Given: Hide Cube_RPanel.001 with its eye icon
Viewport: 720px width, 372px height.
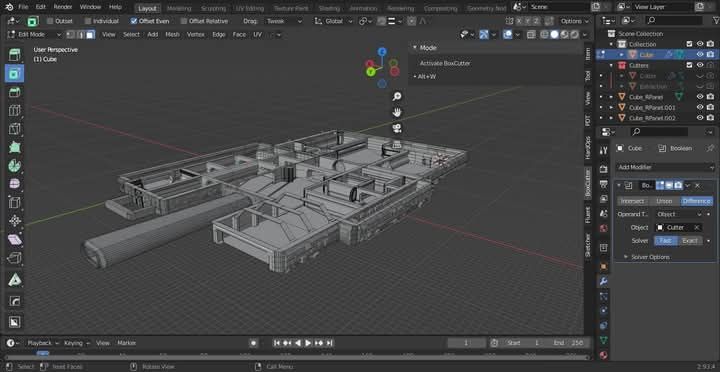Looking at the screenshot, I should pos(700,107).
